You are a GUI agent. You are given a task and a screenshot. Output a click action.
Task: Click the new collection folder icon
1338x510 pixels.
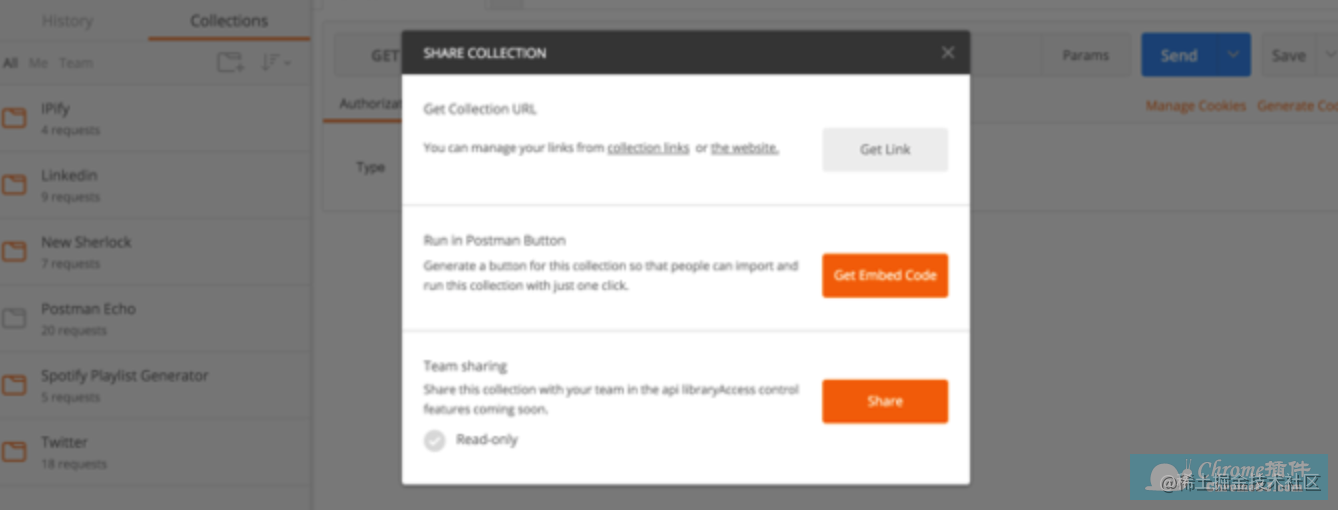pyautogui.click(x=230, y=63)
